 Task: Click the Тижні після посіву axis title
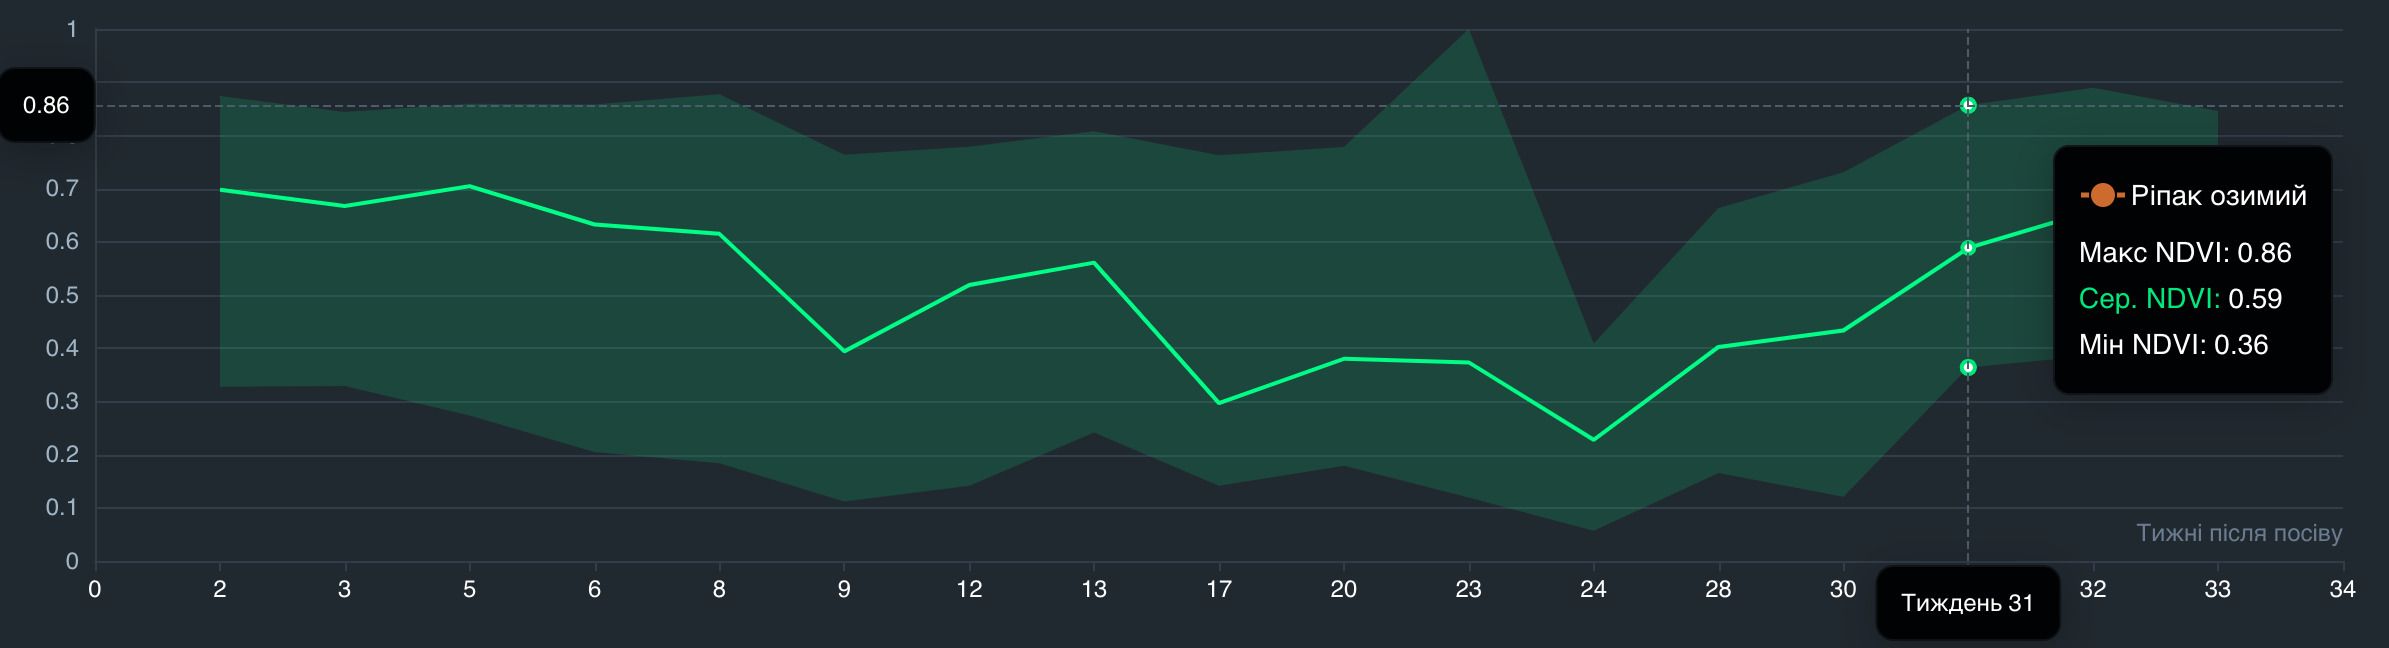click(x=2238, y=533)
